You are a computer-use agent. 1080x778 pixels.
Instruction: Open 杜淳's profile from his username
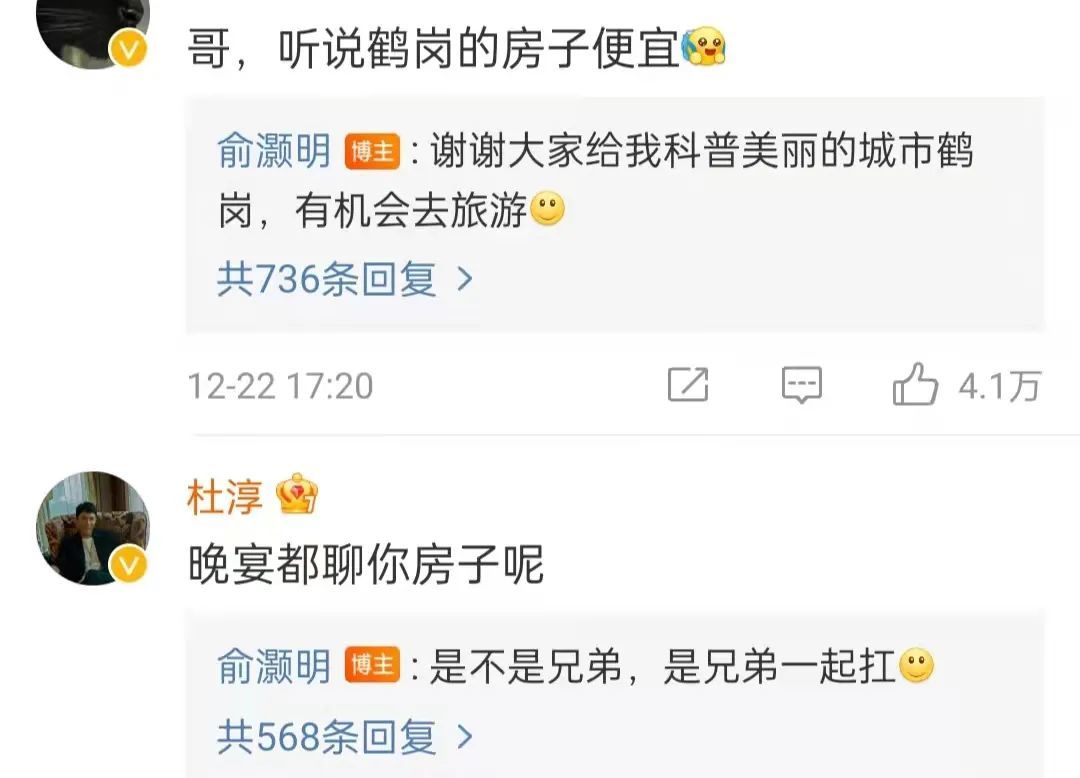click(225, 496)
